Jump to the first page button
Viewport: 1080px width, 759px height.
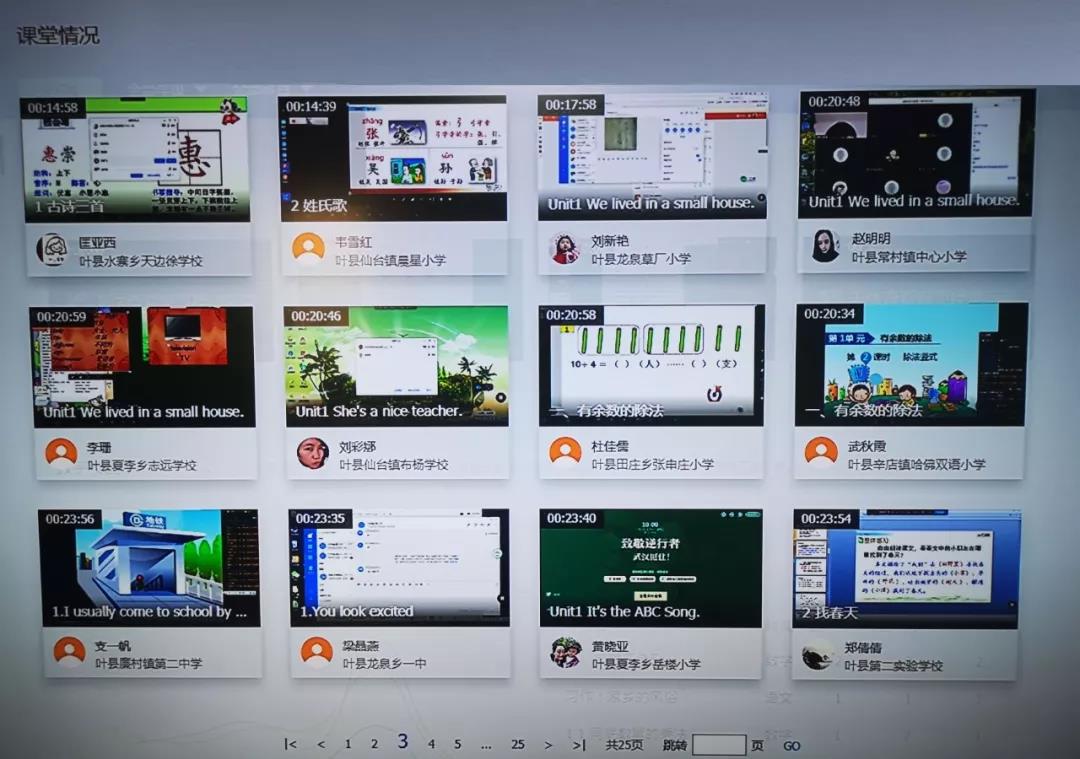(x=290, y=744)
